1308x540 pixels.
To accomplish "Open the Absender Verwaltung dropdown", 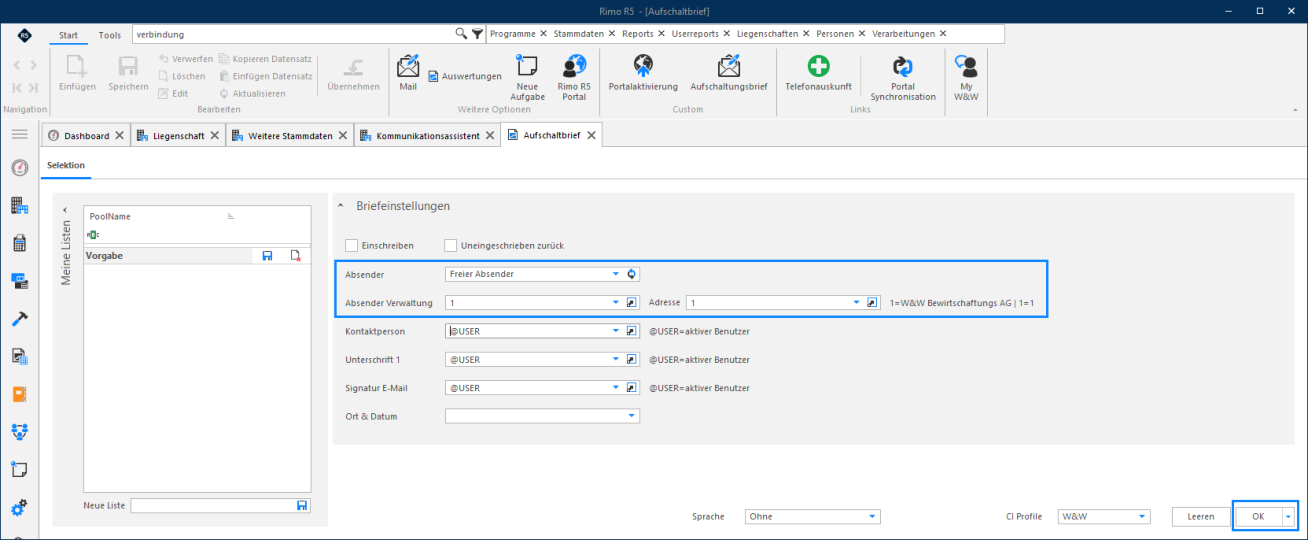I will [616, 302].
